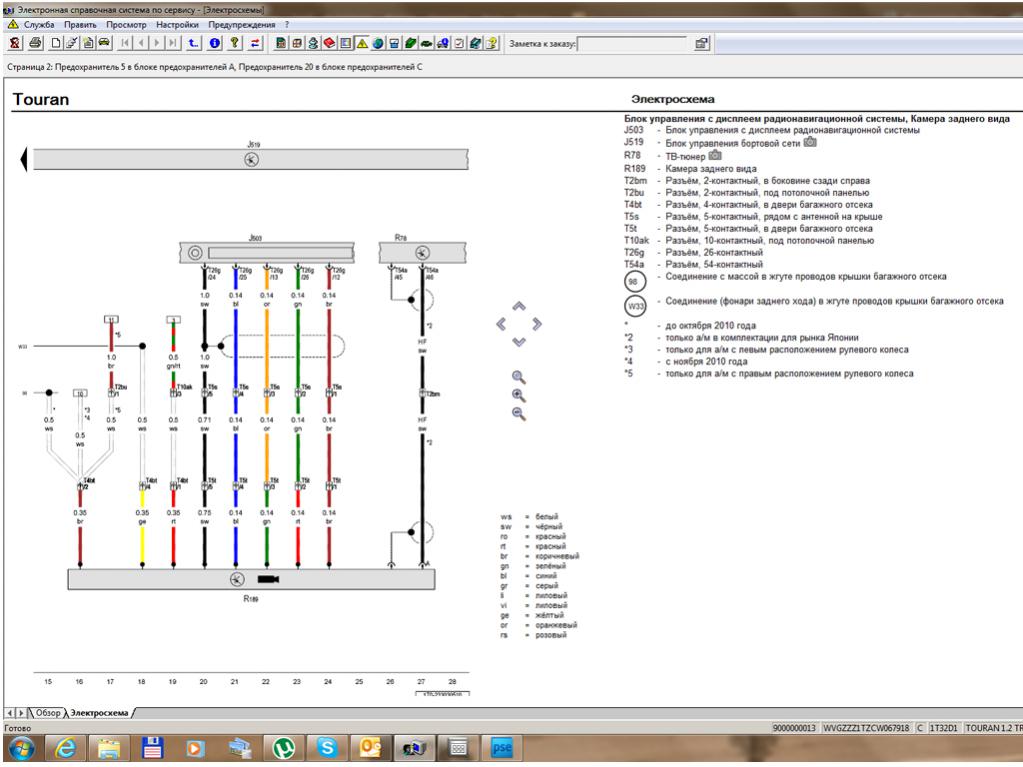Pan the diagram down with arrow

519,342
